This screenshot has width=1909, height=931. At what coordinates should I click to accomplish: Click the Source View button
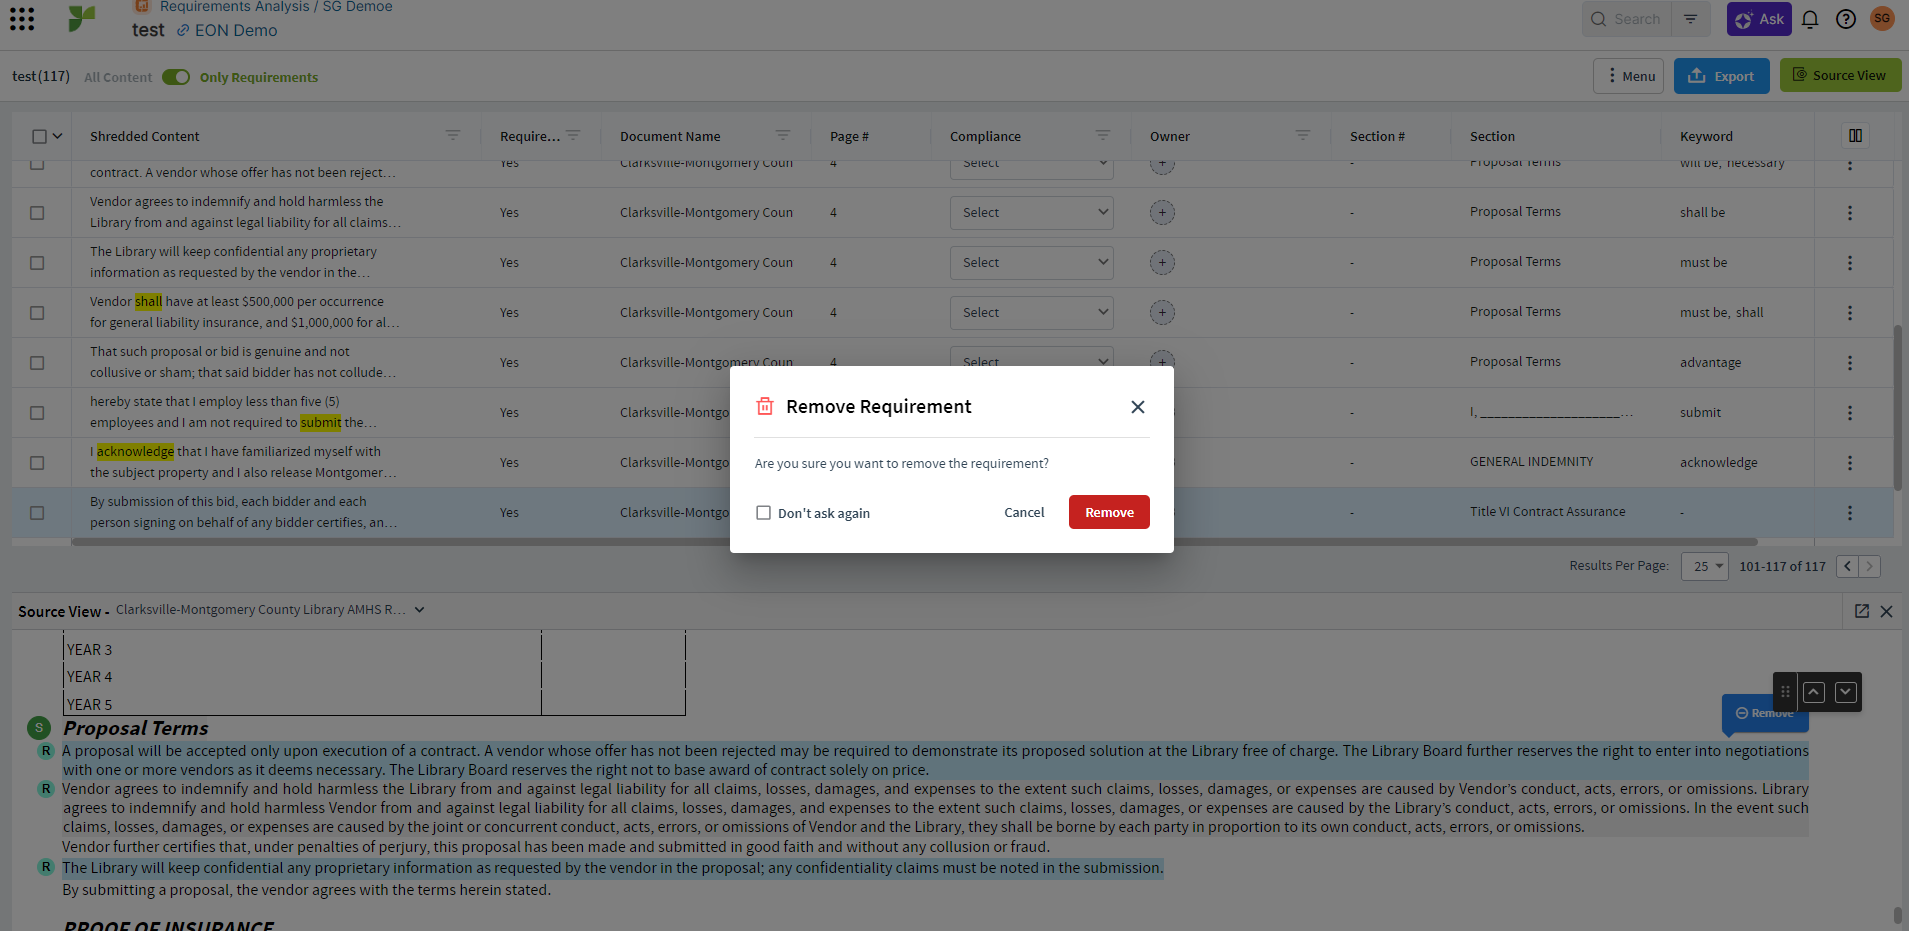point(1840,75)
